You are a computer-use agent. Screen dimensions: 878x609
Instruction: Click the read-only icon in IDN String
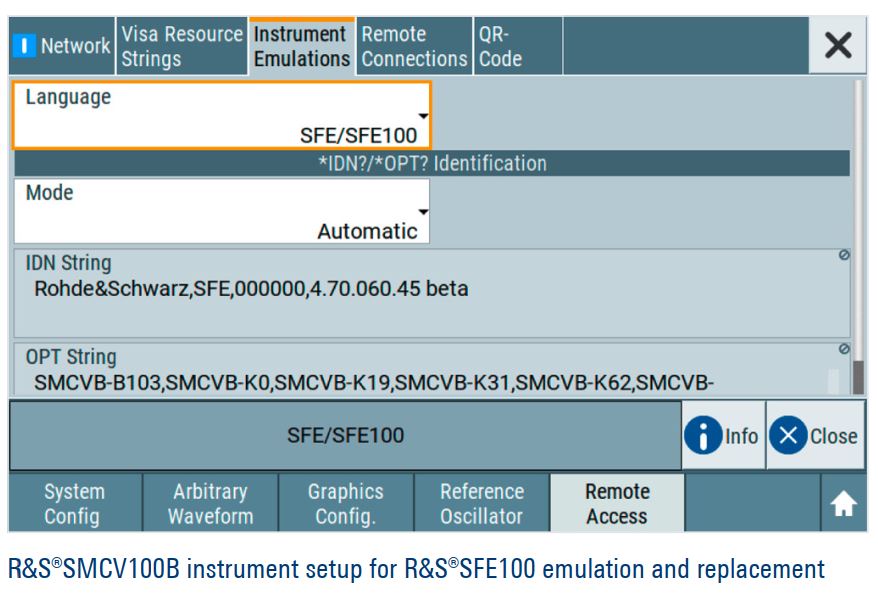click(x=844, y=255)
